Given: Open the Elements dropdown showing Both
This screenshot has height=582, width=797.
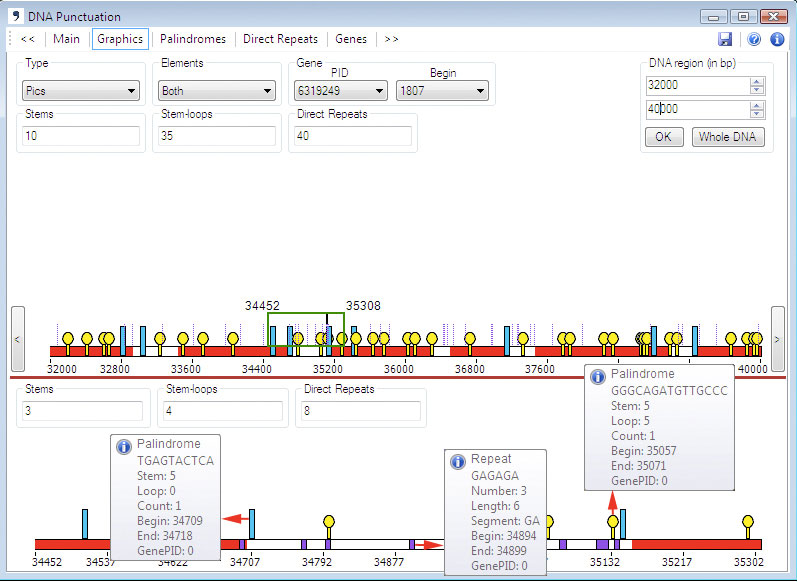Looking at the screenshot, I should (217, 91).
